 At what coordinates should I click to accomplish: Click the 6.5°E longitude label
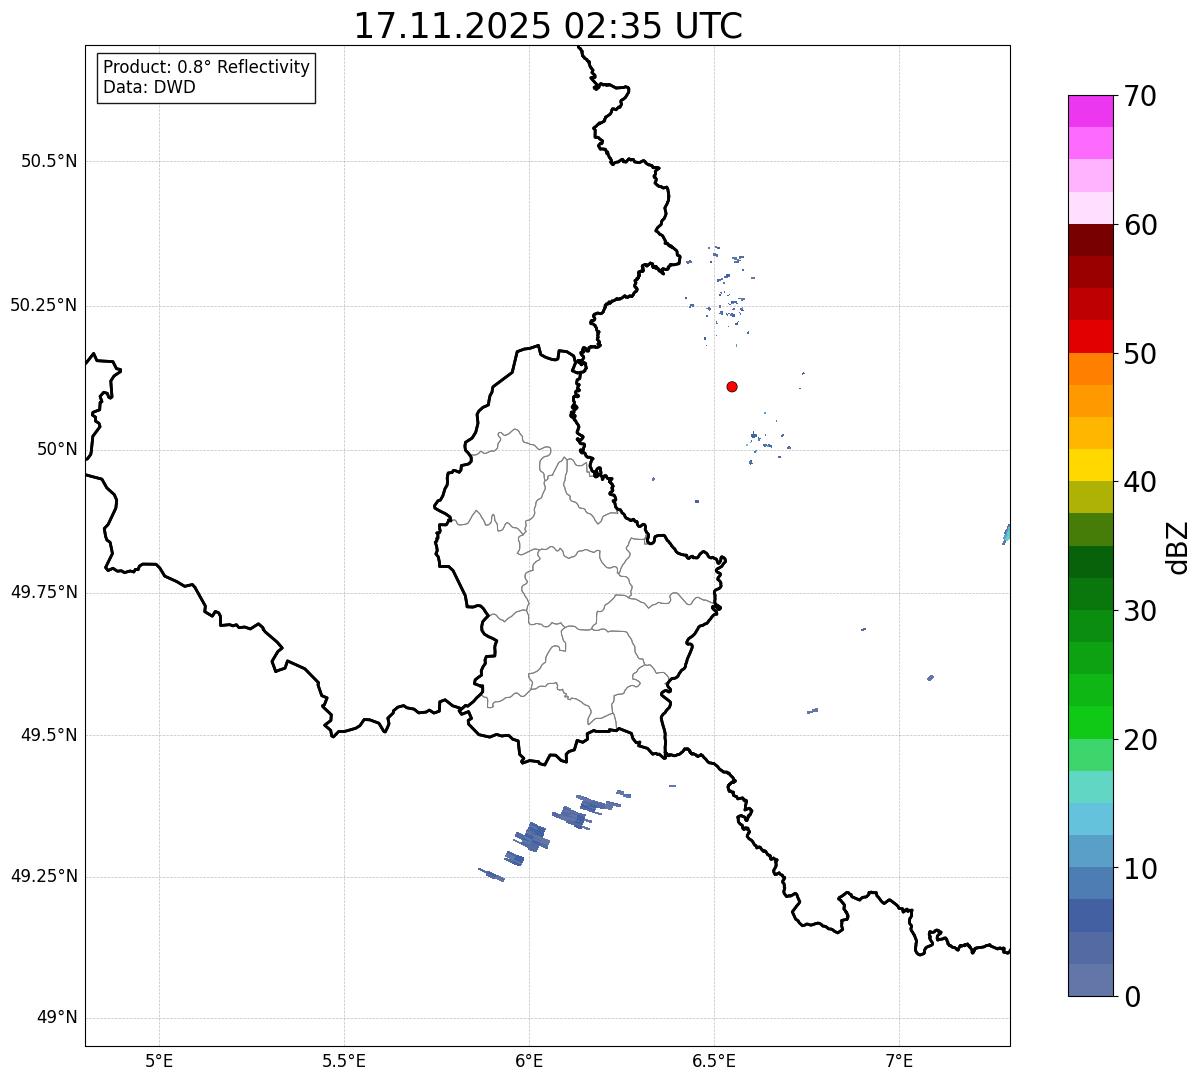(x=714, y=1061)
